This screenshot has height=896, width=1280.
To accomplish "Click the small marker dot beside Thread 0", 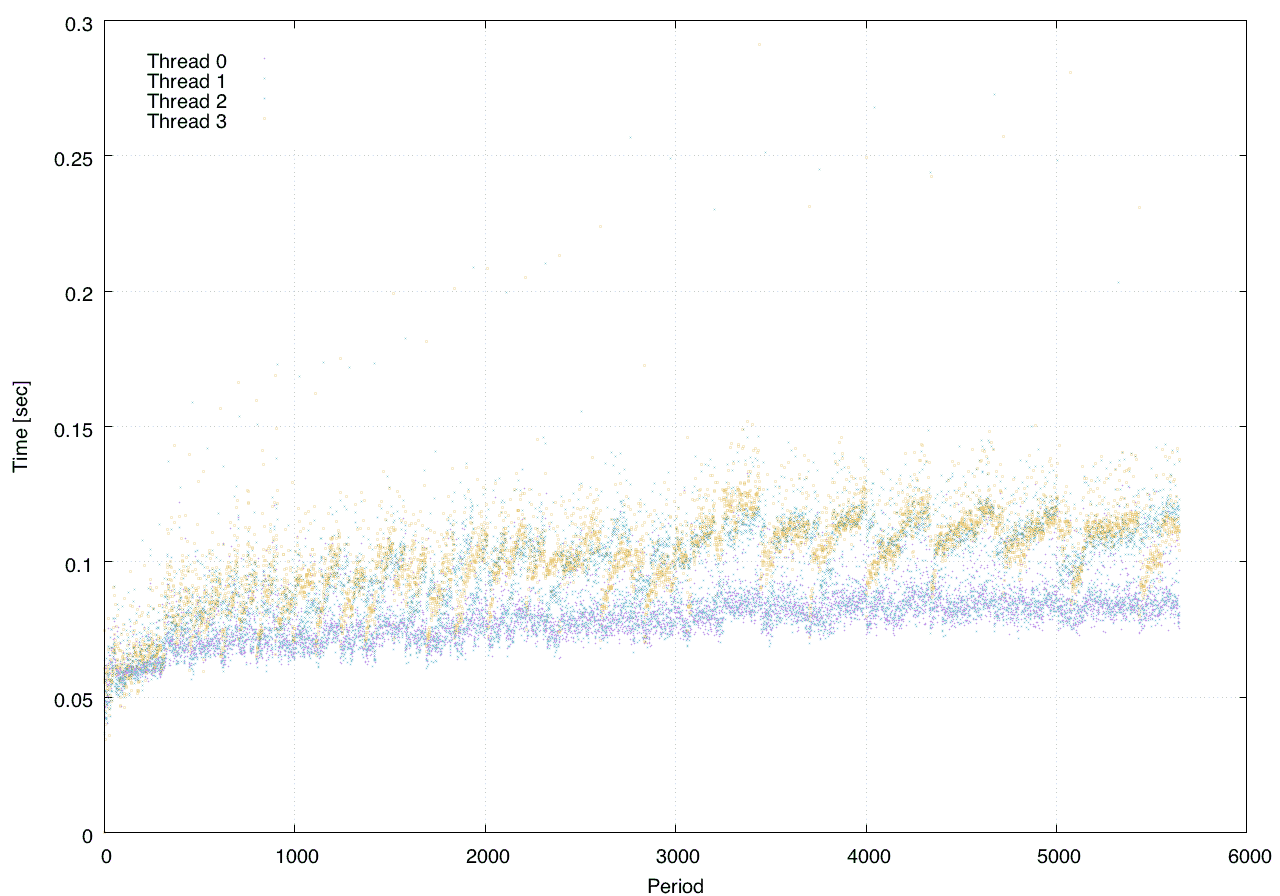I will (264, 59).
